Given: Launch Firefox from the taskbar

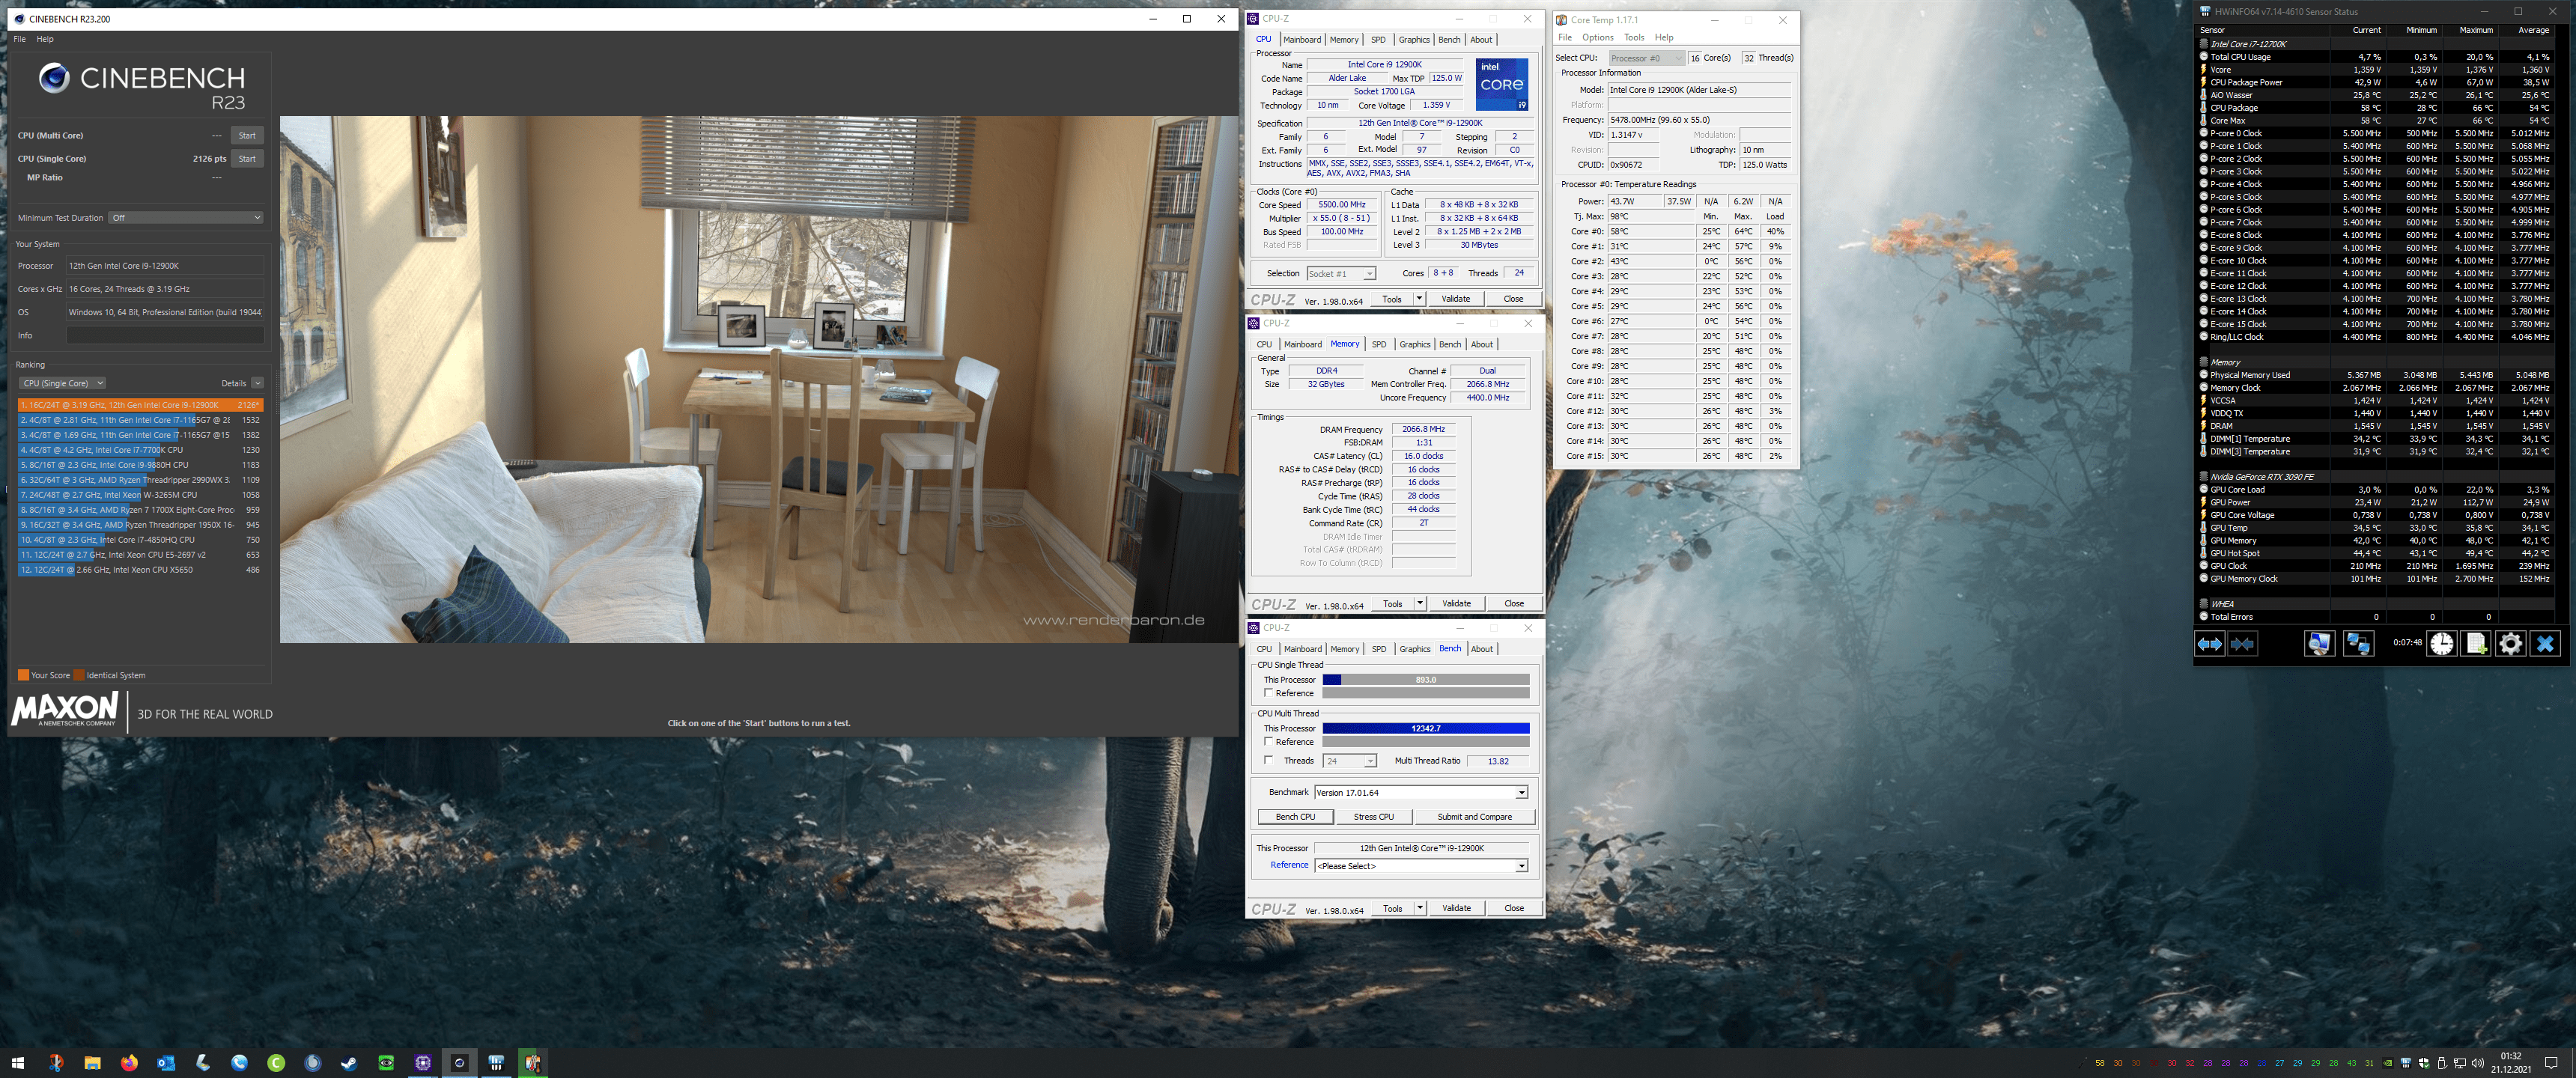Looking at the screenshot, I should click(129, 1062).
